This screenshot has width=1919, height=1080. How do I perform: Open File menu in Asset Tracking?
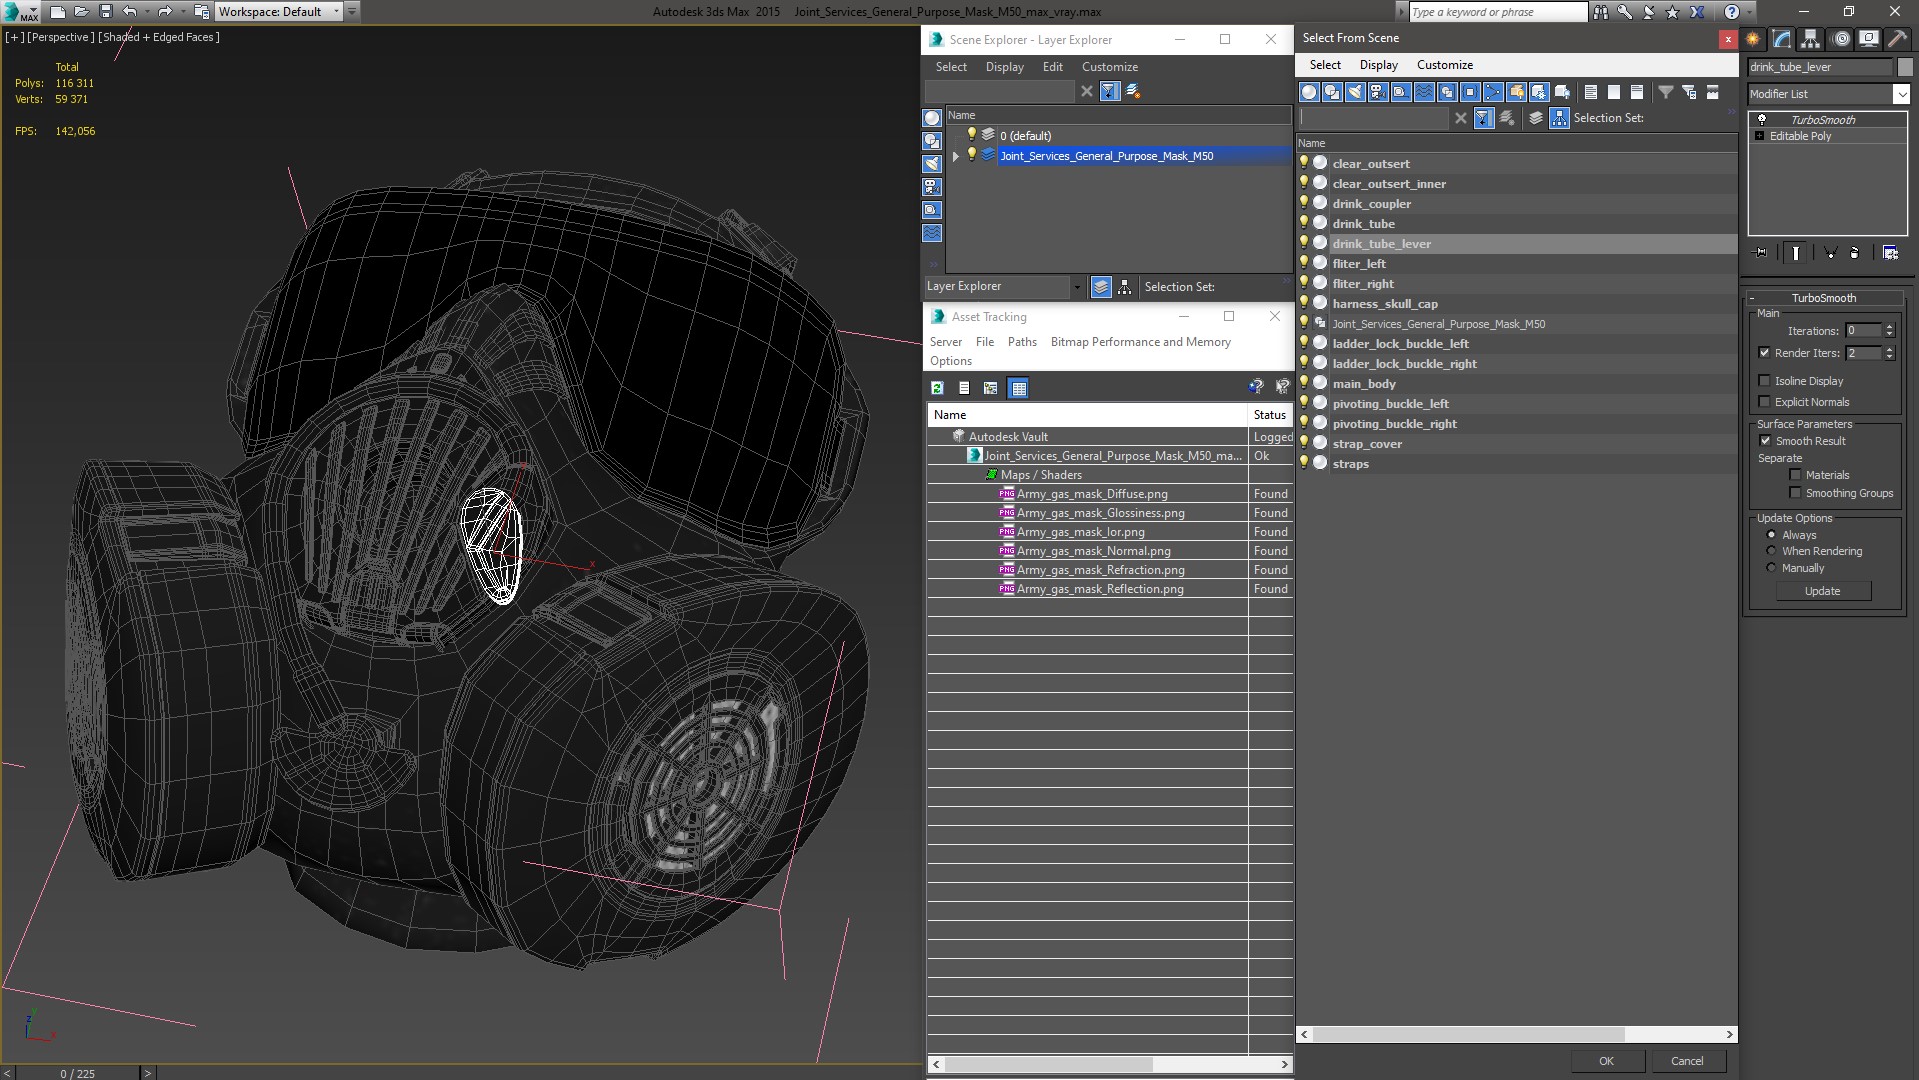984,342
